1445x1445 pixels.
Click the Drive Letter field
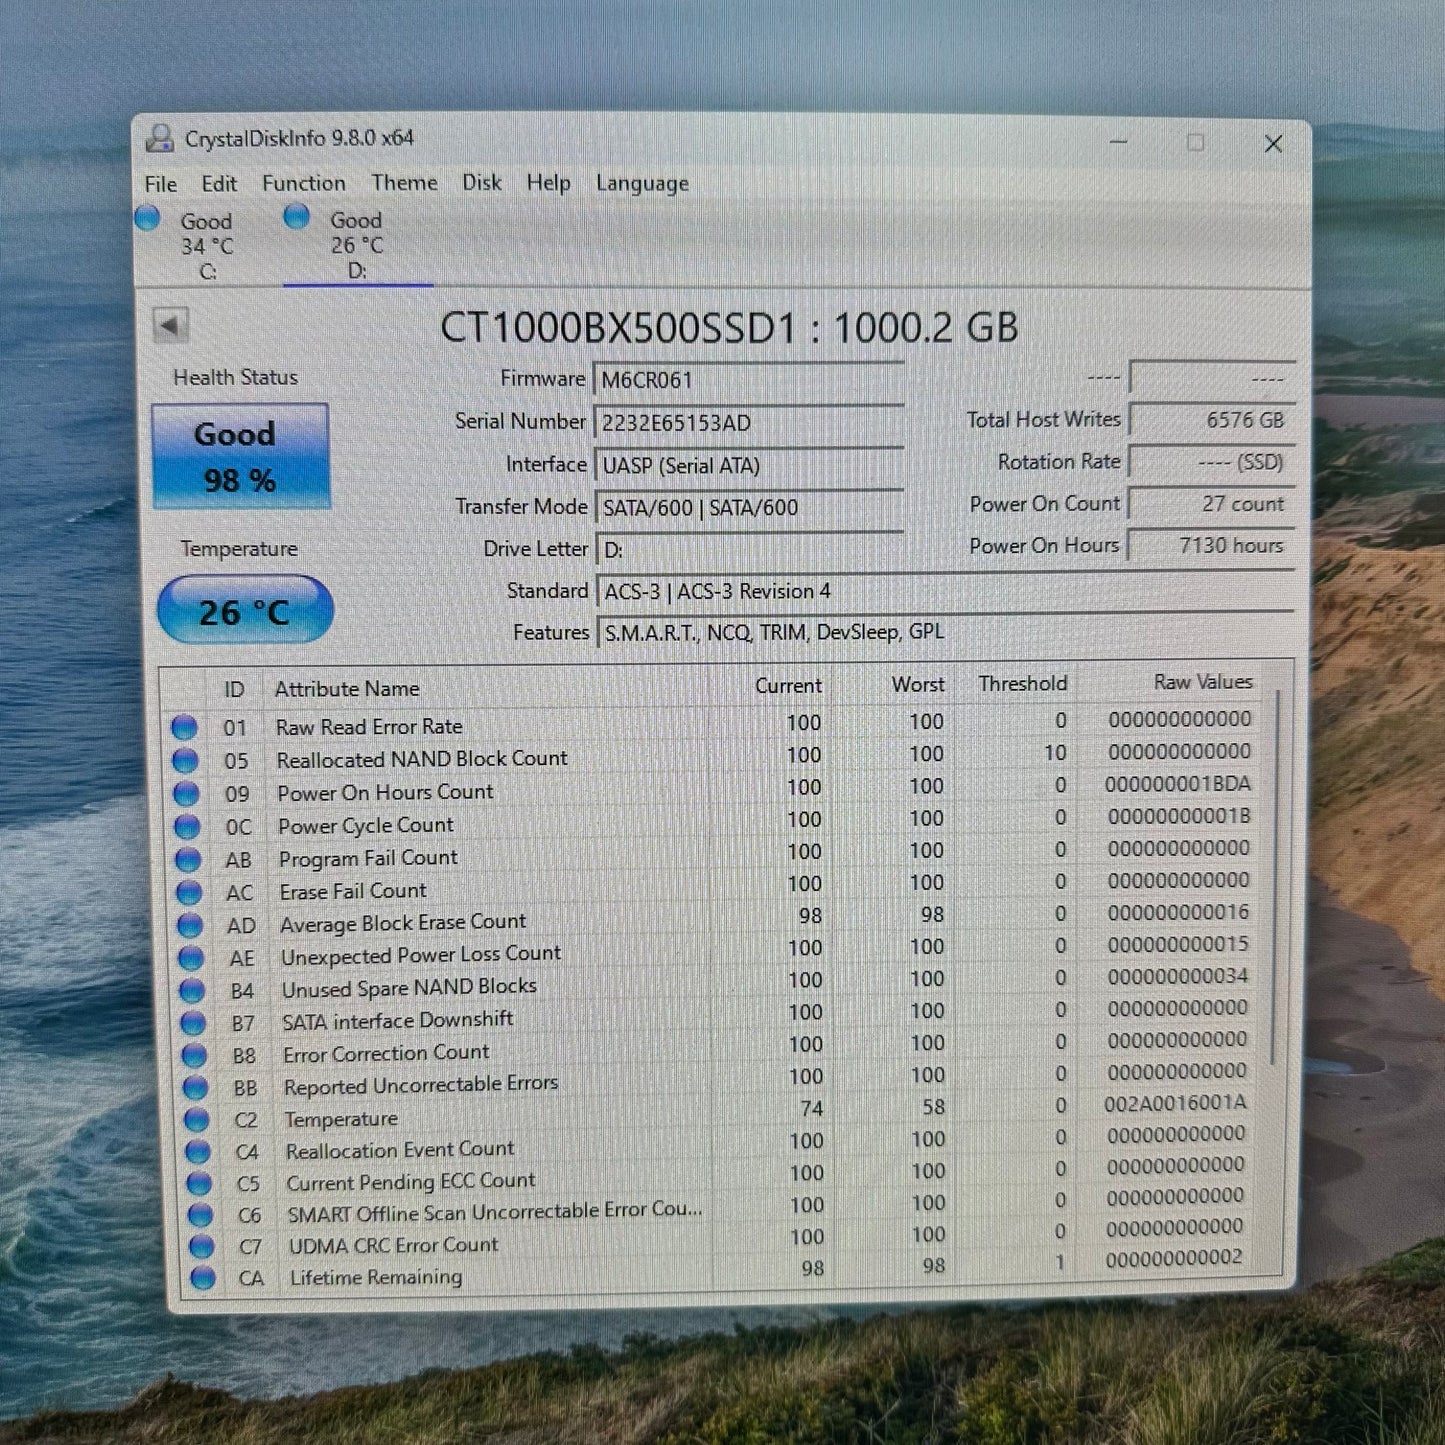[751, 549]
